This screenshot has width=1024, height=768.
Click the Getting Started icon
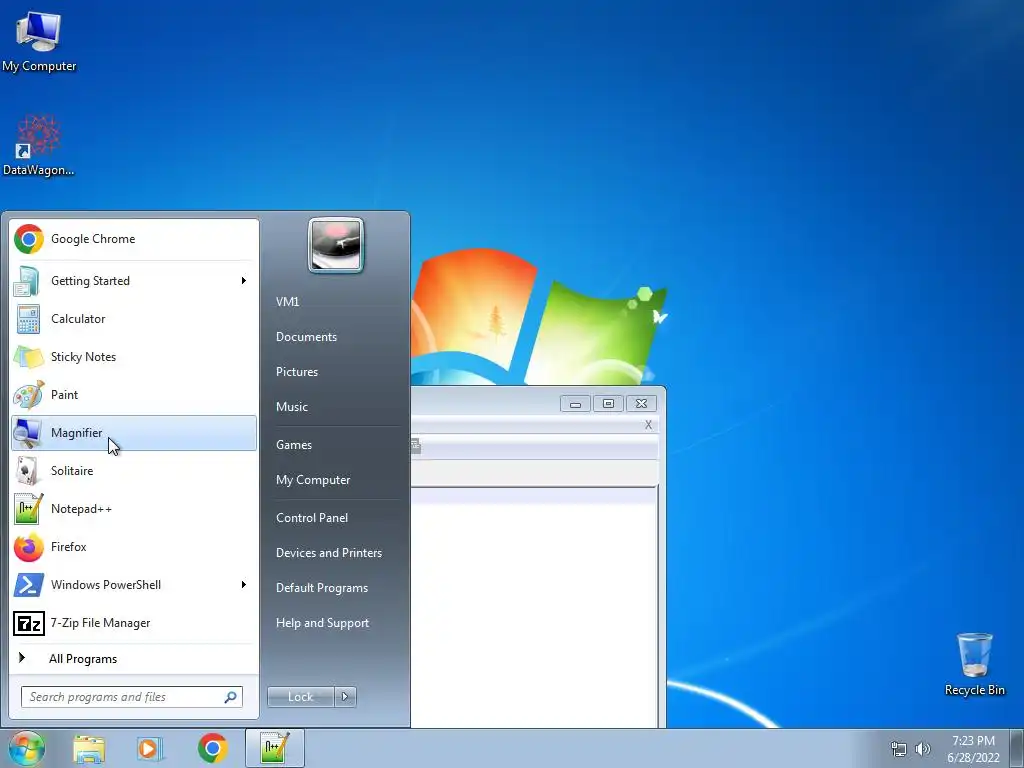27,281
